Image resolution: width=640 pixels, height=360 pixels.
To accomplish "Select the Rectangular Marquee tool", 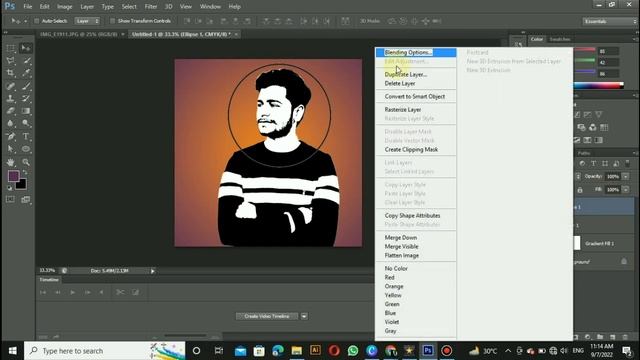I will click(x=11, y=48).
